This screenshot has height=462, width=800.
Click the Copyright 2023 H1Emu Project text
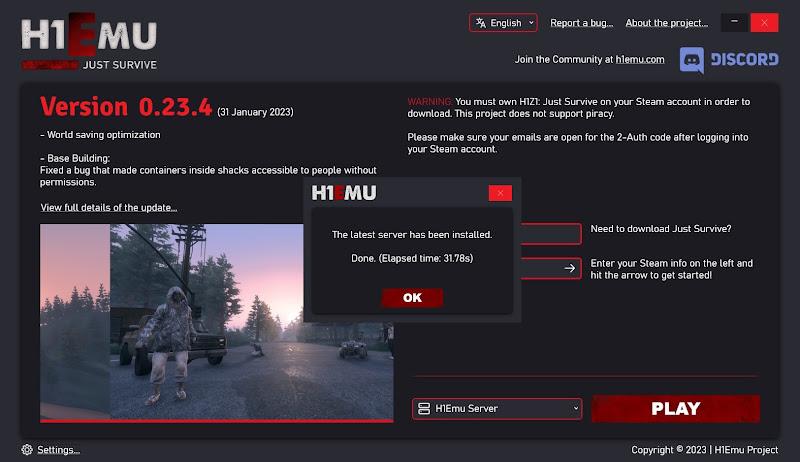tap(705, 450)
